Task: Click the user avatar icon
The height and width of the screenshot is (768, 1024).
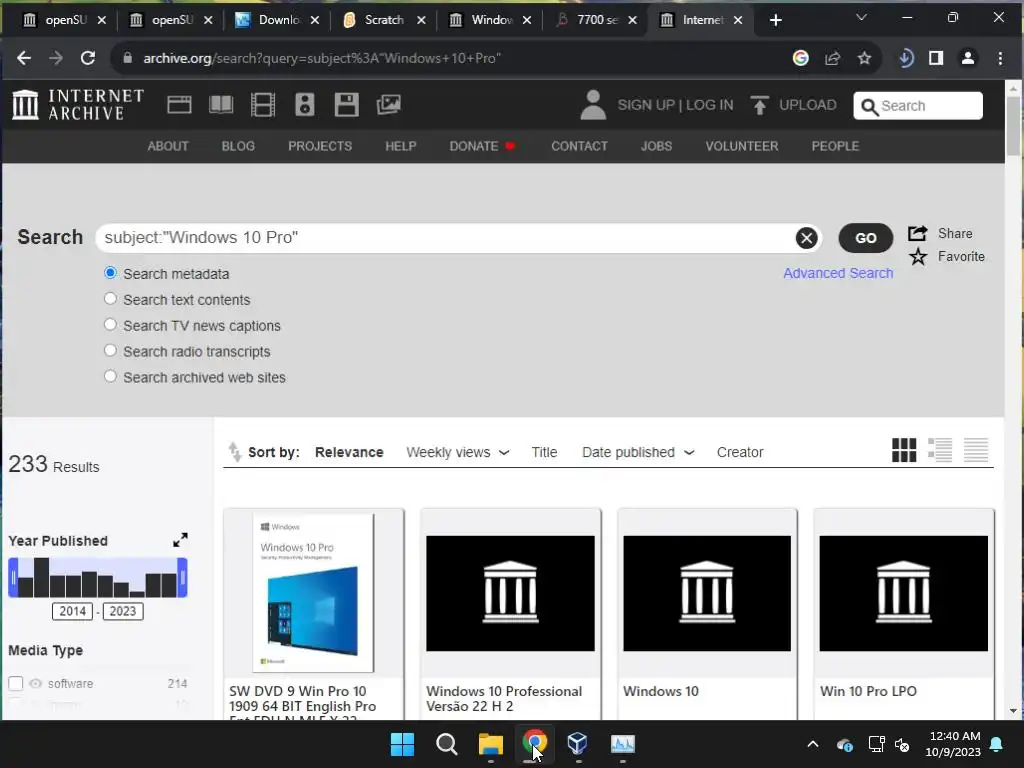Action: [x=593, y=105]
